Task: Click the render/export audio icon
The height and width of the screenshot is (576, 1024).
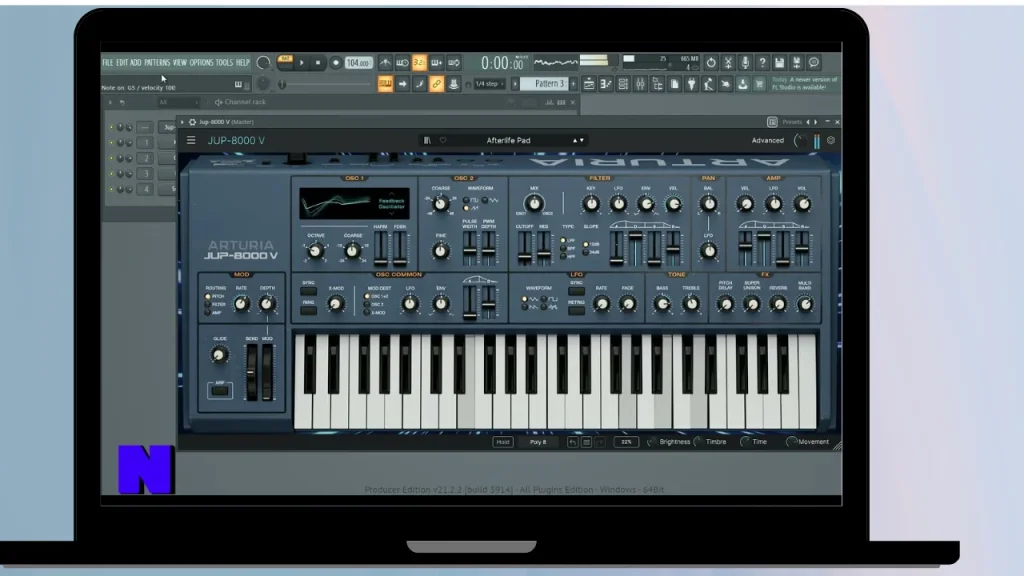Action: (796, 63)
